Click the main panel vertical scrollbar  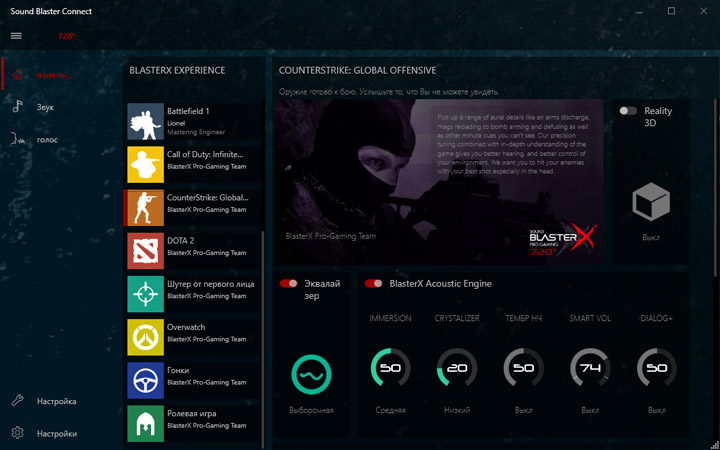(715, 188)
